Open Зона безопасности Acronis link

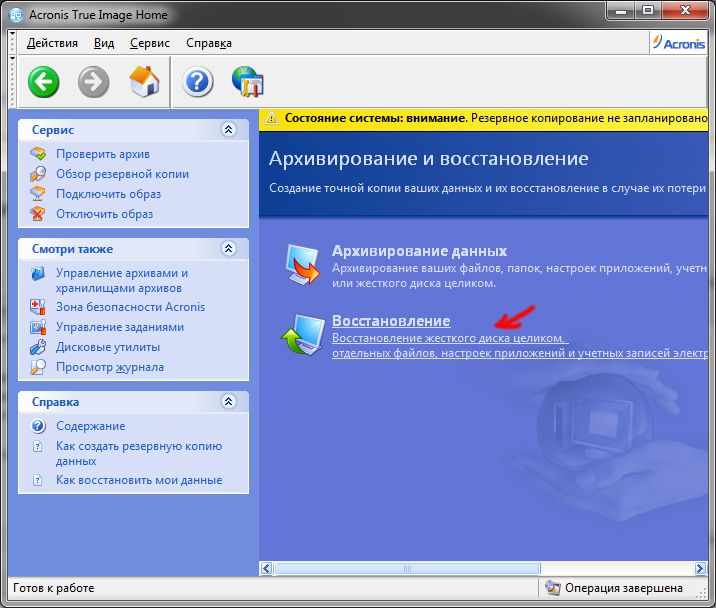click(131, 307)
